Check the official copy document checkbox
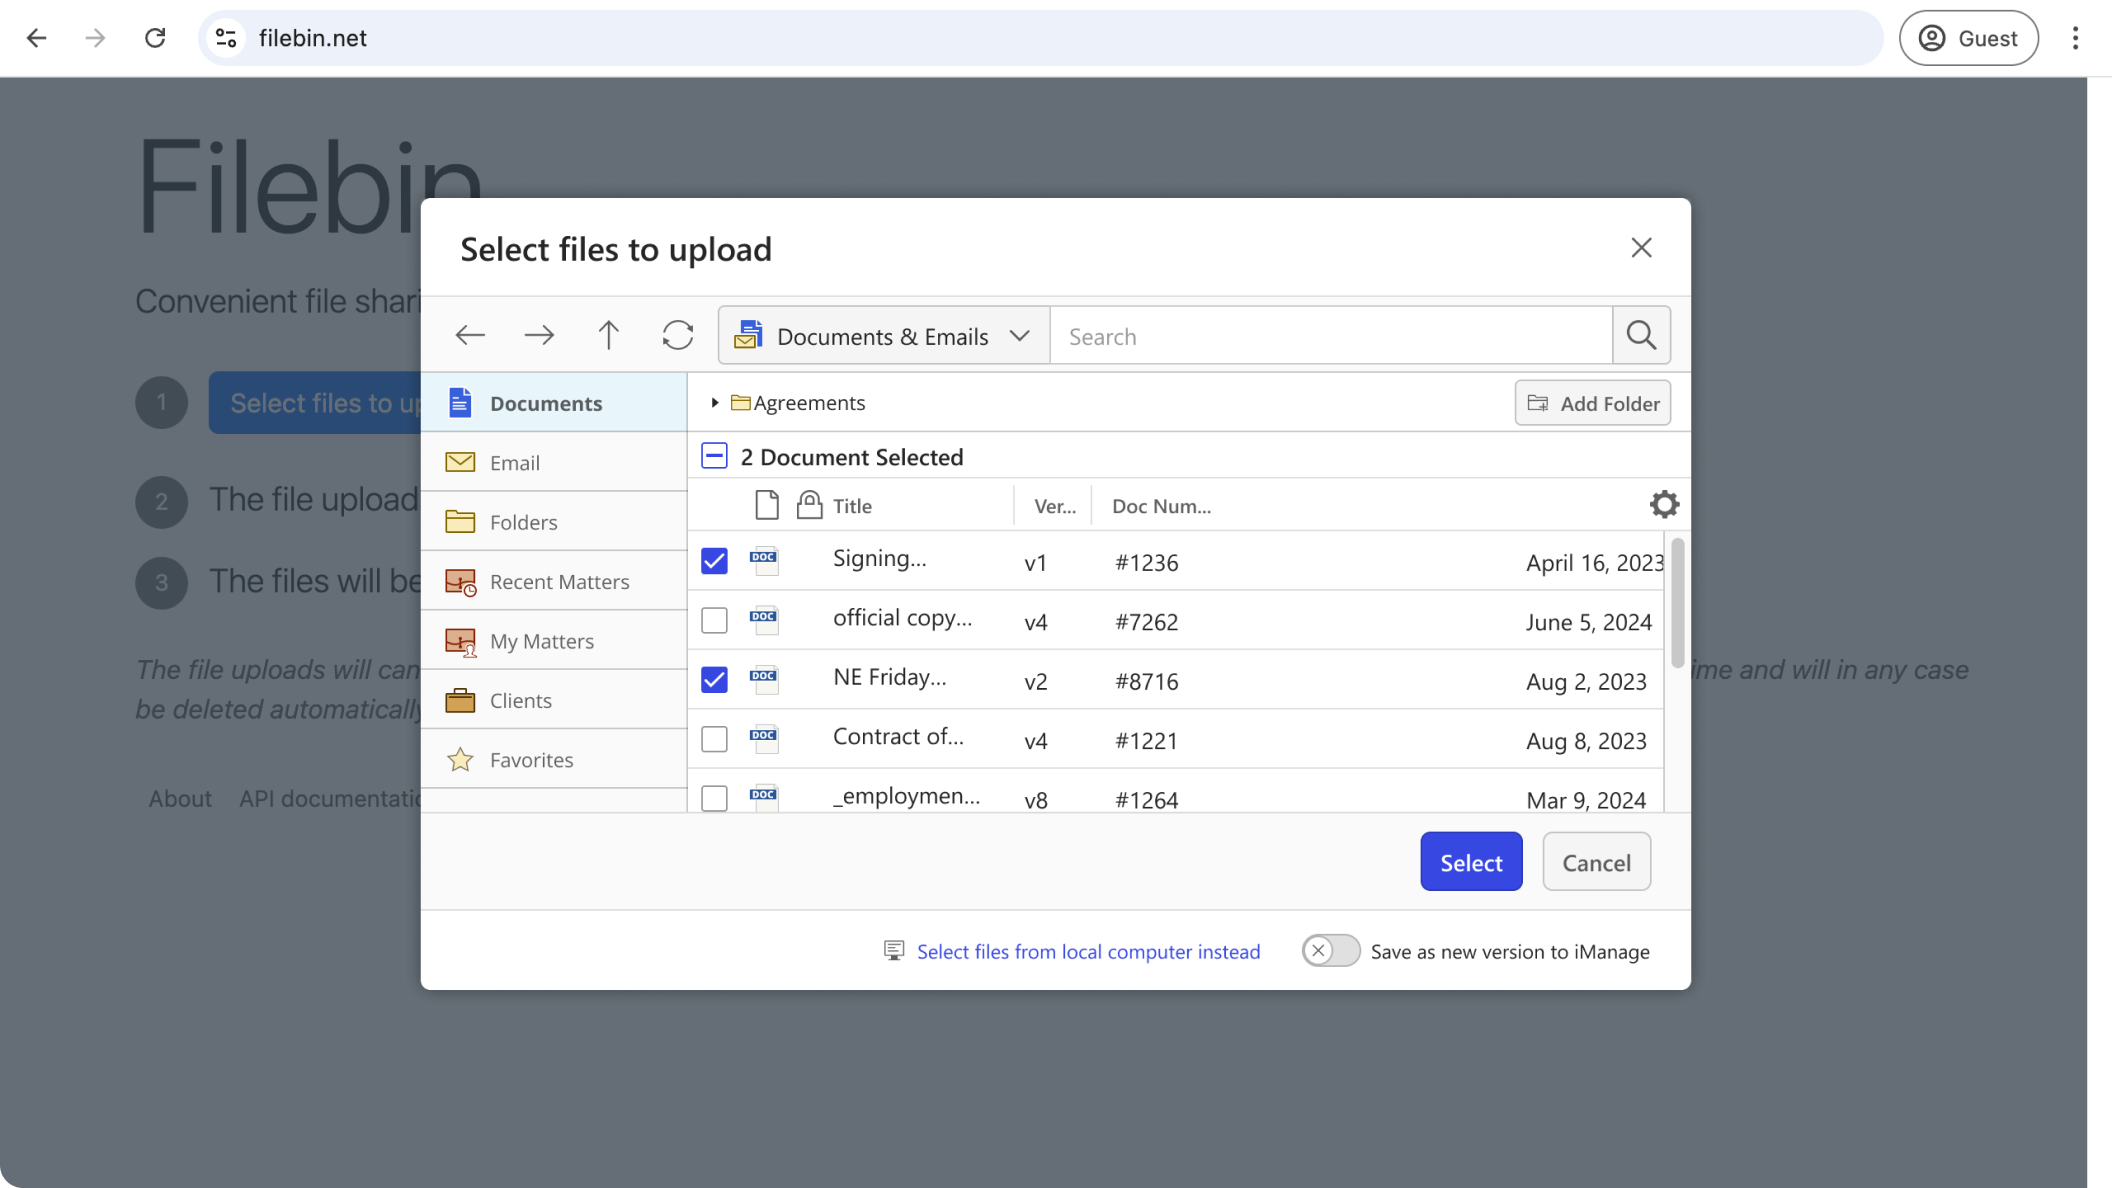The height and width of the screenshot is (1188, 2112). pos(714,621)
